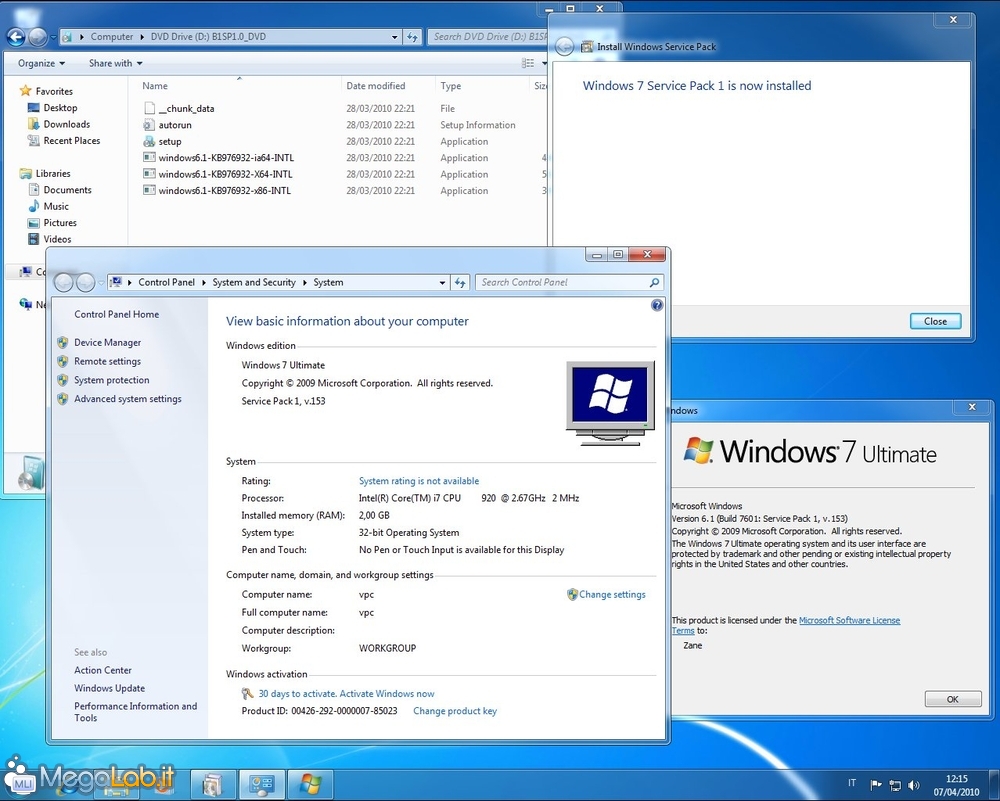Click OK in the About Windows dialog
This screenshot has width=1000, height=801.
[953, 699]
